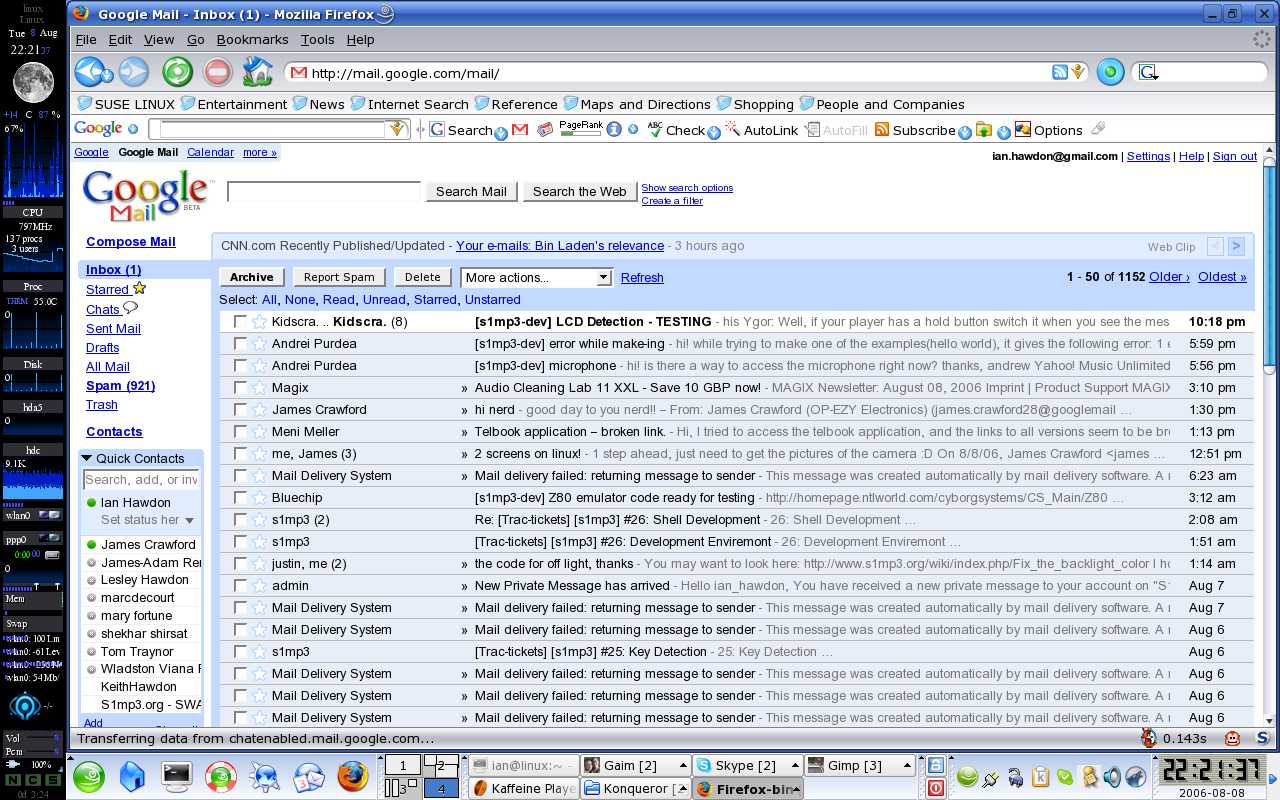Screen dimensions: 1280x800
Task: Click the PageRank indicator in Google Toolbar
Action: tap(581, 129)
